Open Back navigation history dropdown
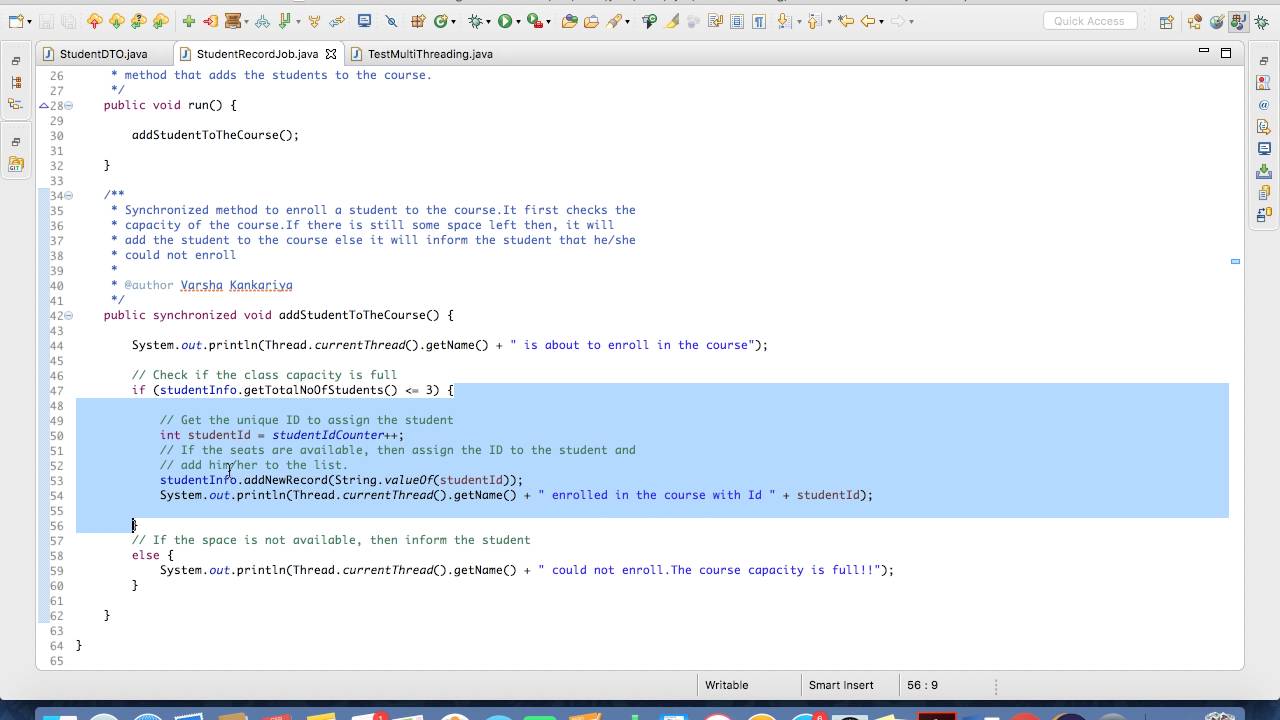Image resolution: width=1280 pixels, height=720 pixels. click(x=880, y=21)
